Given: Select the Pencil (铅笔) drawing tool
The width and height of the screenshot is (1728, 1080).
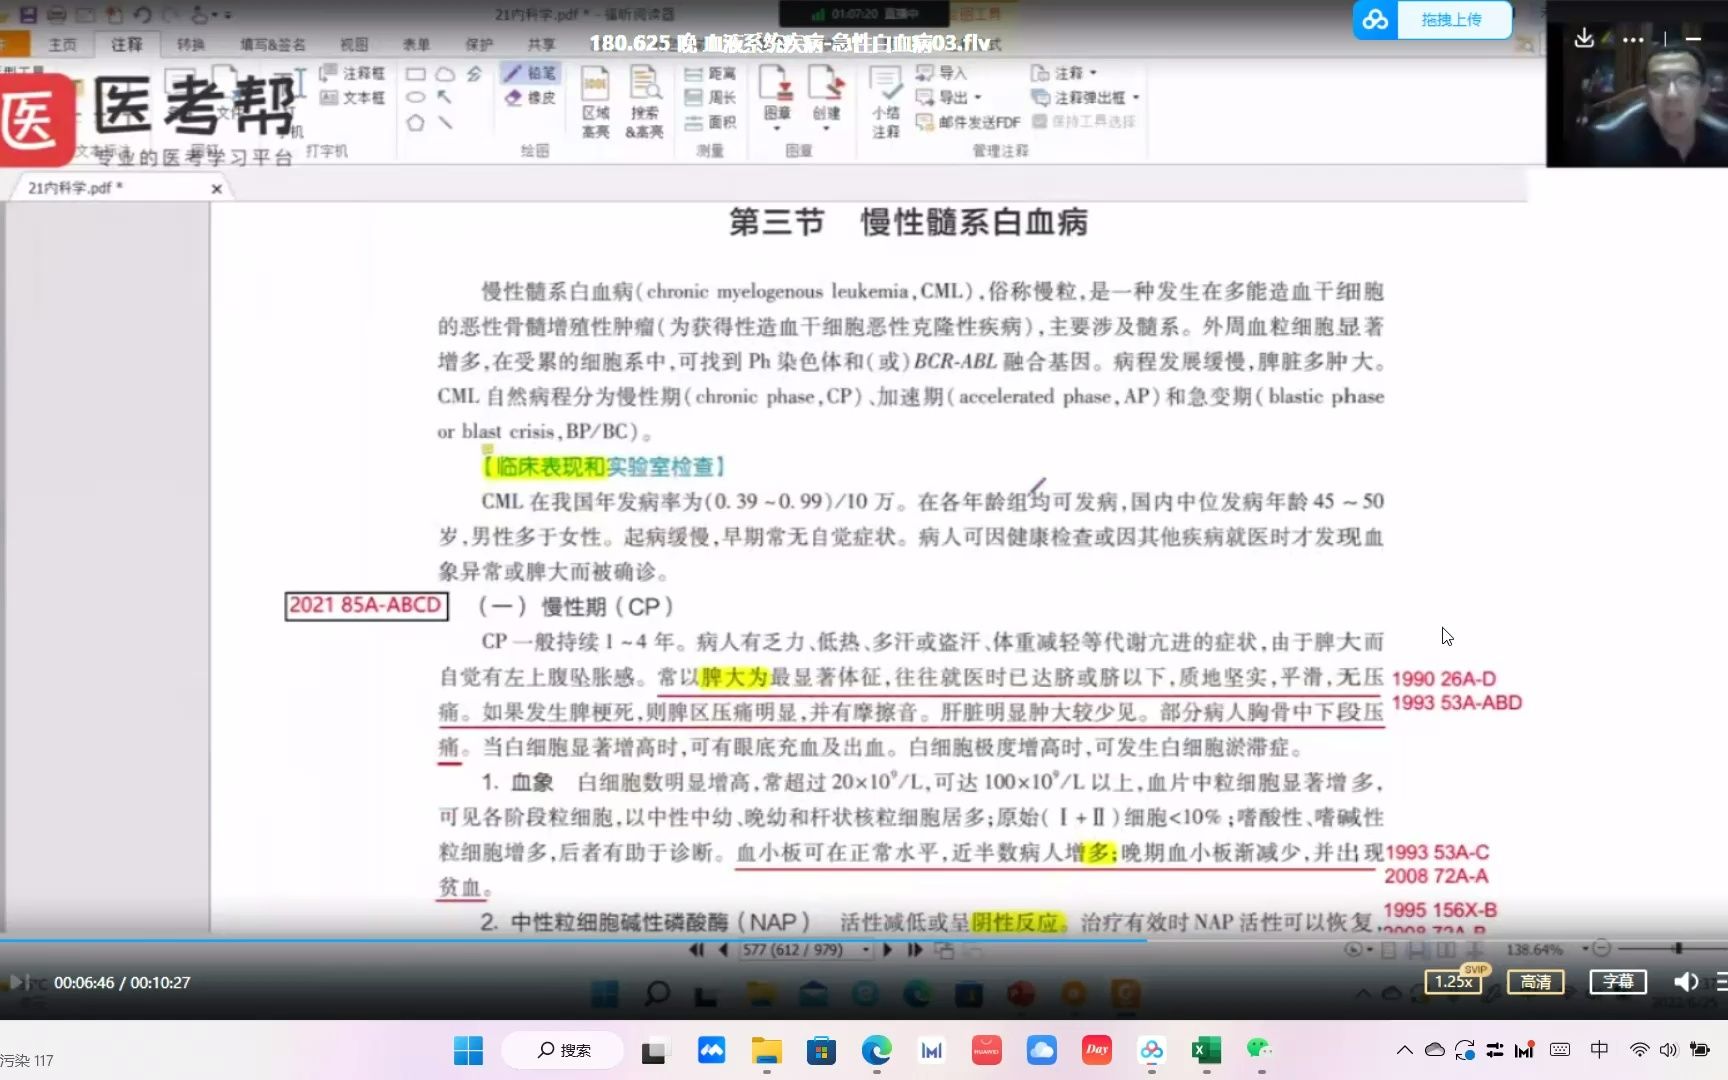Looking at the screenshot, I should pyautogui.click(x=530, y=73).
